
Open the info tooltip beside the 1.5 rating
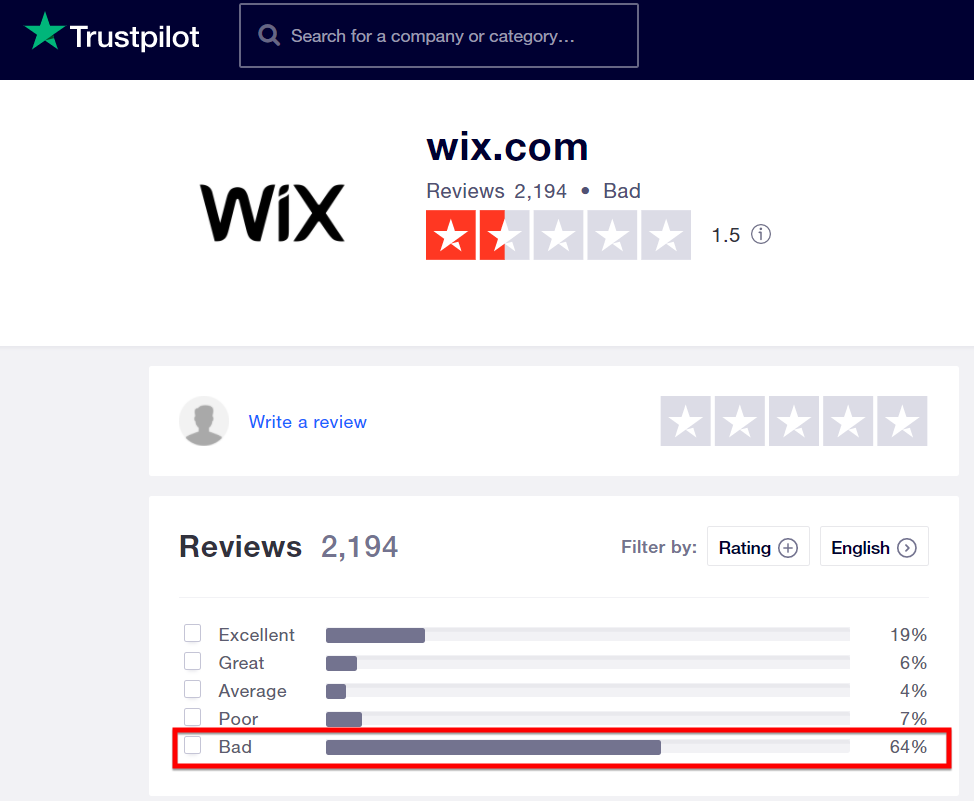tap(760, 234)
